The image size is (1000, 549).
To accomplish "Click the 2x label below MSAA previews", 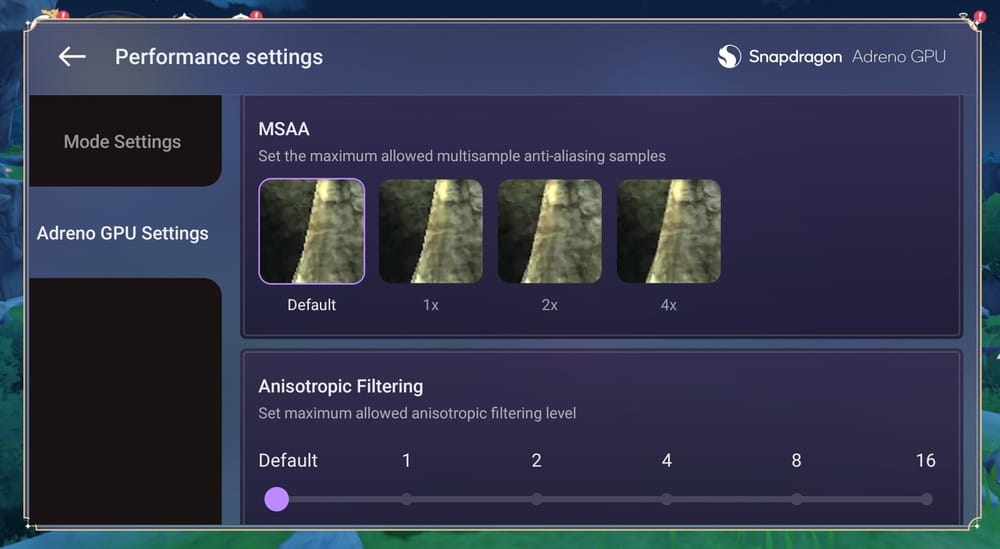I will coord(550,305).
